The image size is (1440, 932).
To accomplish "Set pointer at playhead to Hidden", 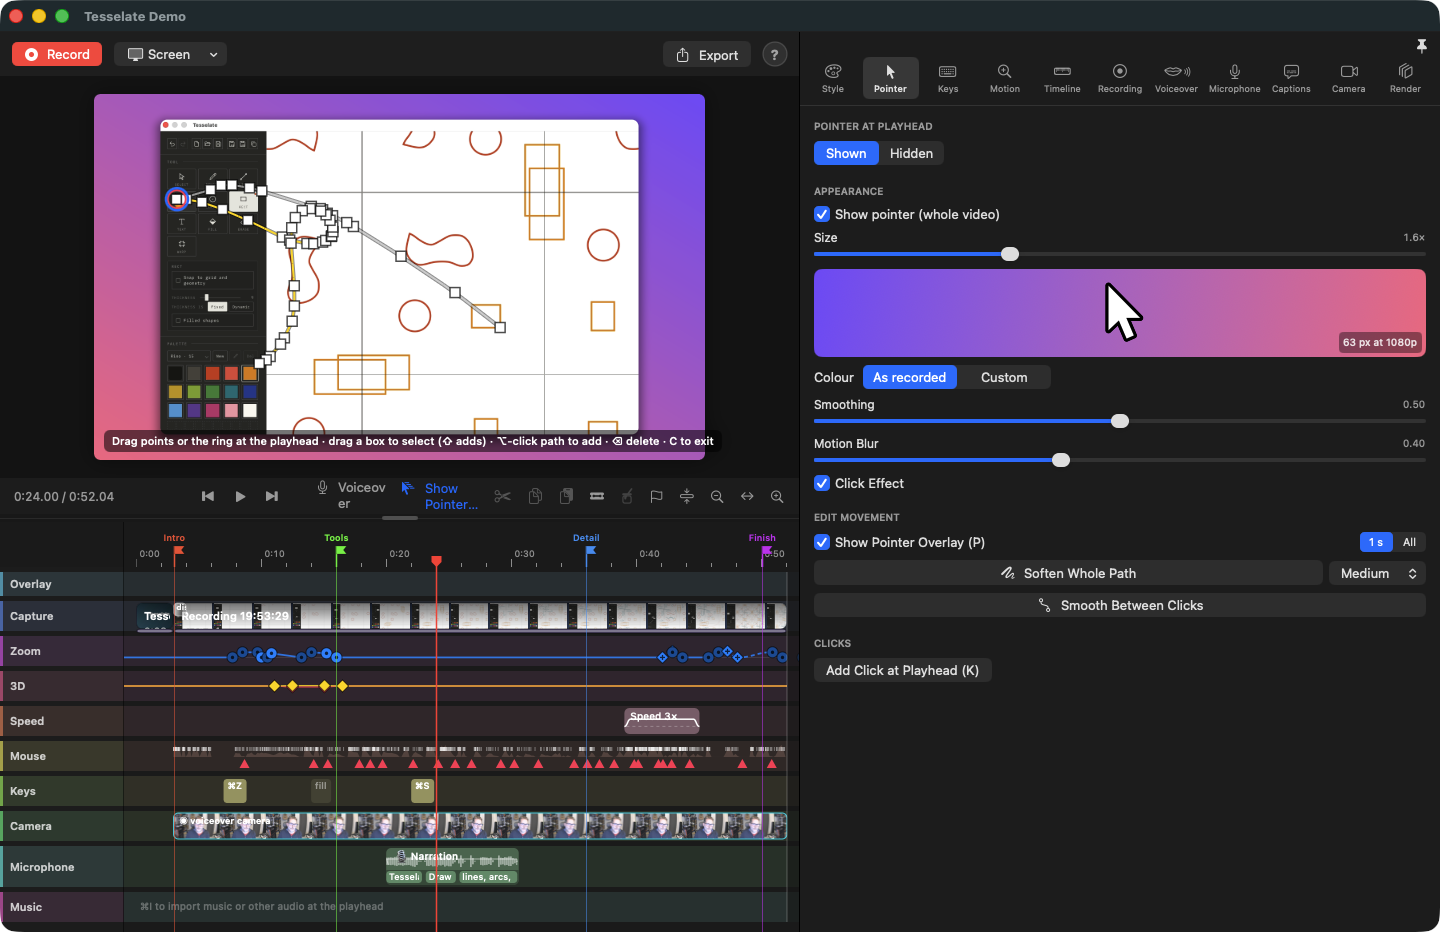I will tap(911, 153).
